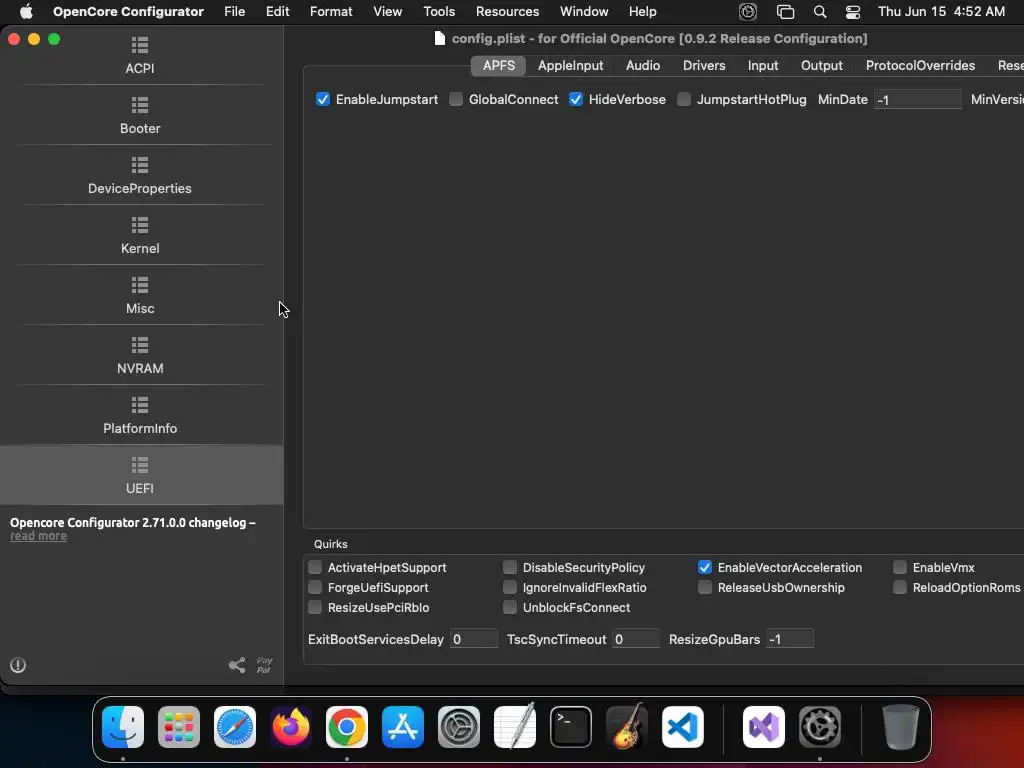
Task: Open Finder from the Dock
Action: pos(123,727)
